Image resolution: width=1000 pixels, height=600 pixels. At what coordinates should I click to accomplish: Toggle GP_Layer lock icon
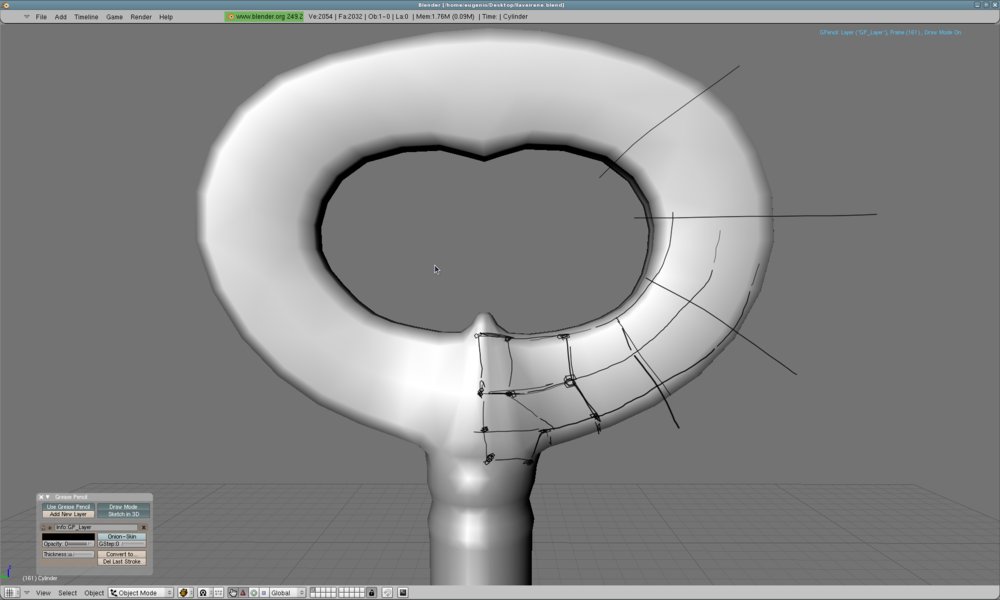pyautogui.click(x=43, y=527)
